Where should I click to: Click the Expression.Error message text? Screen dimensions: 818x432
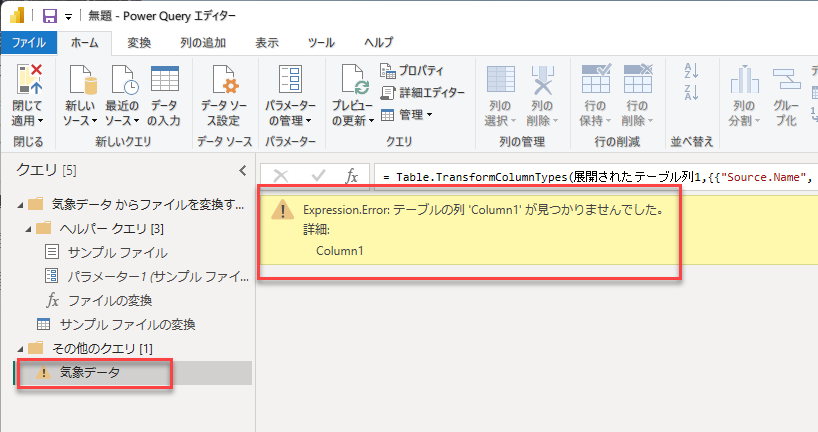tap(483, 210)
